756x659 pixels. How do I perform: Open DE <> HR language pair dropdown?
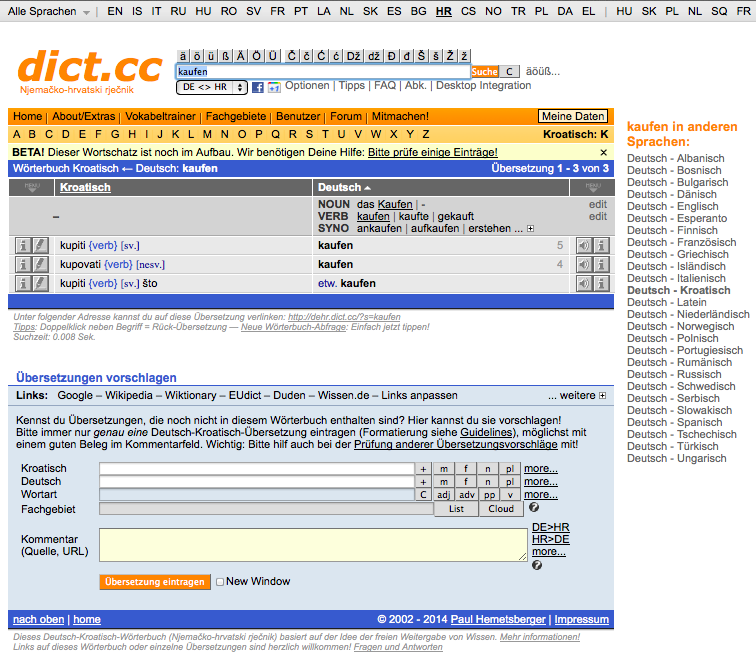[212, 87]
